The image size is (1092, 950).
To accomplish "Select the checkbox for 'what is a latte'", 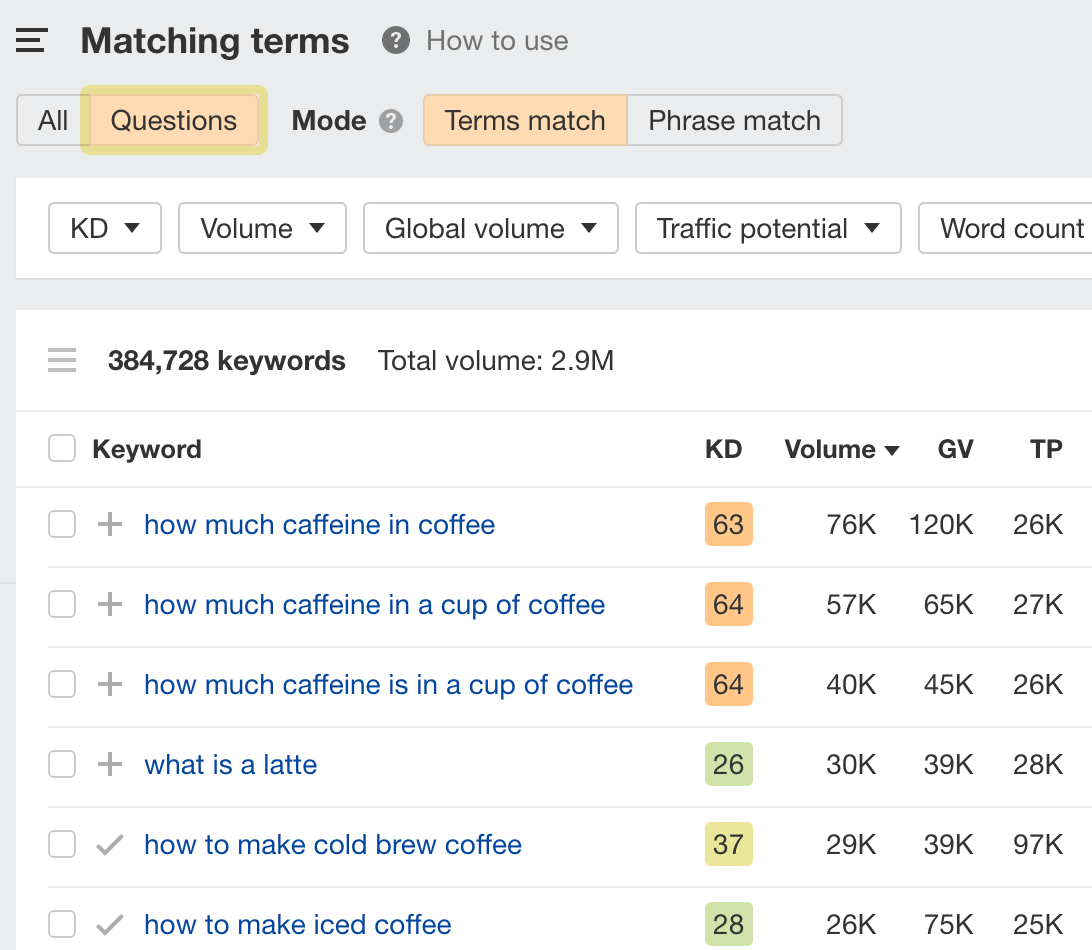I will [x=62, y=765].
